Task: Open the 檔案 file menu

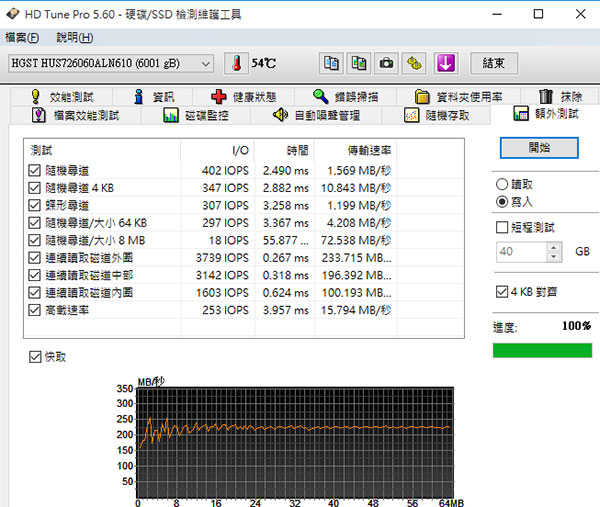Action: [22, 37]
